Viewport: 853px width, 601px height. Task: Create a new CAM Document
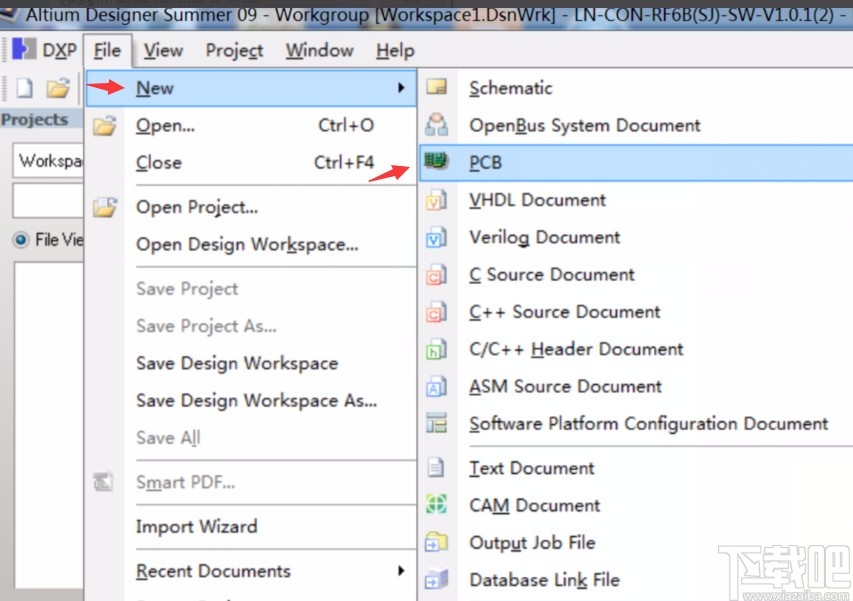[x=636, y=505]
